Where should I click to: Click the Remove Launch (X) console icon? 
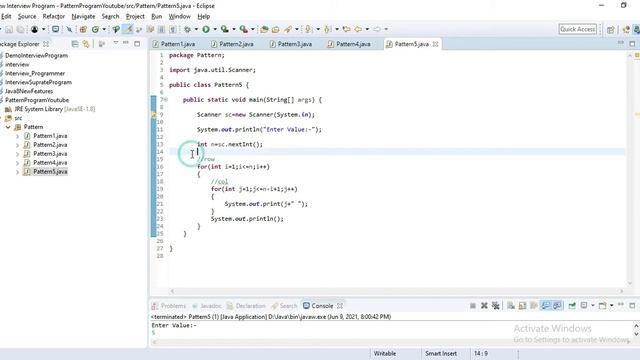pos(484,306)
